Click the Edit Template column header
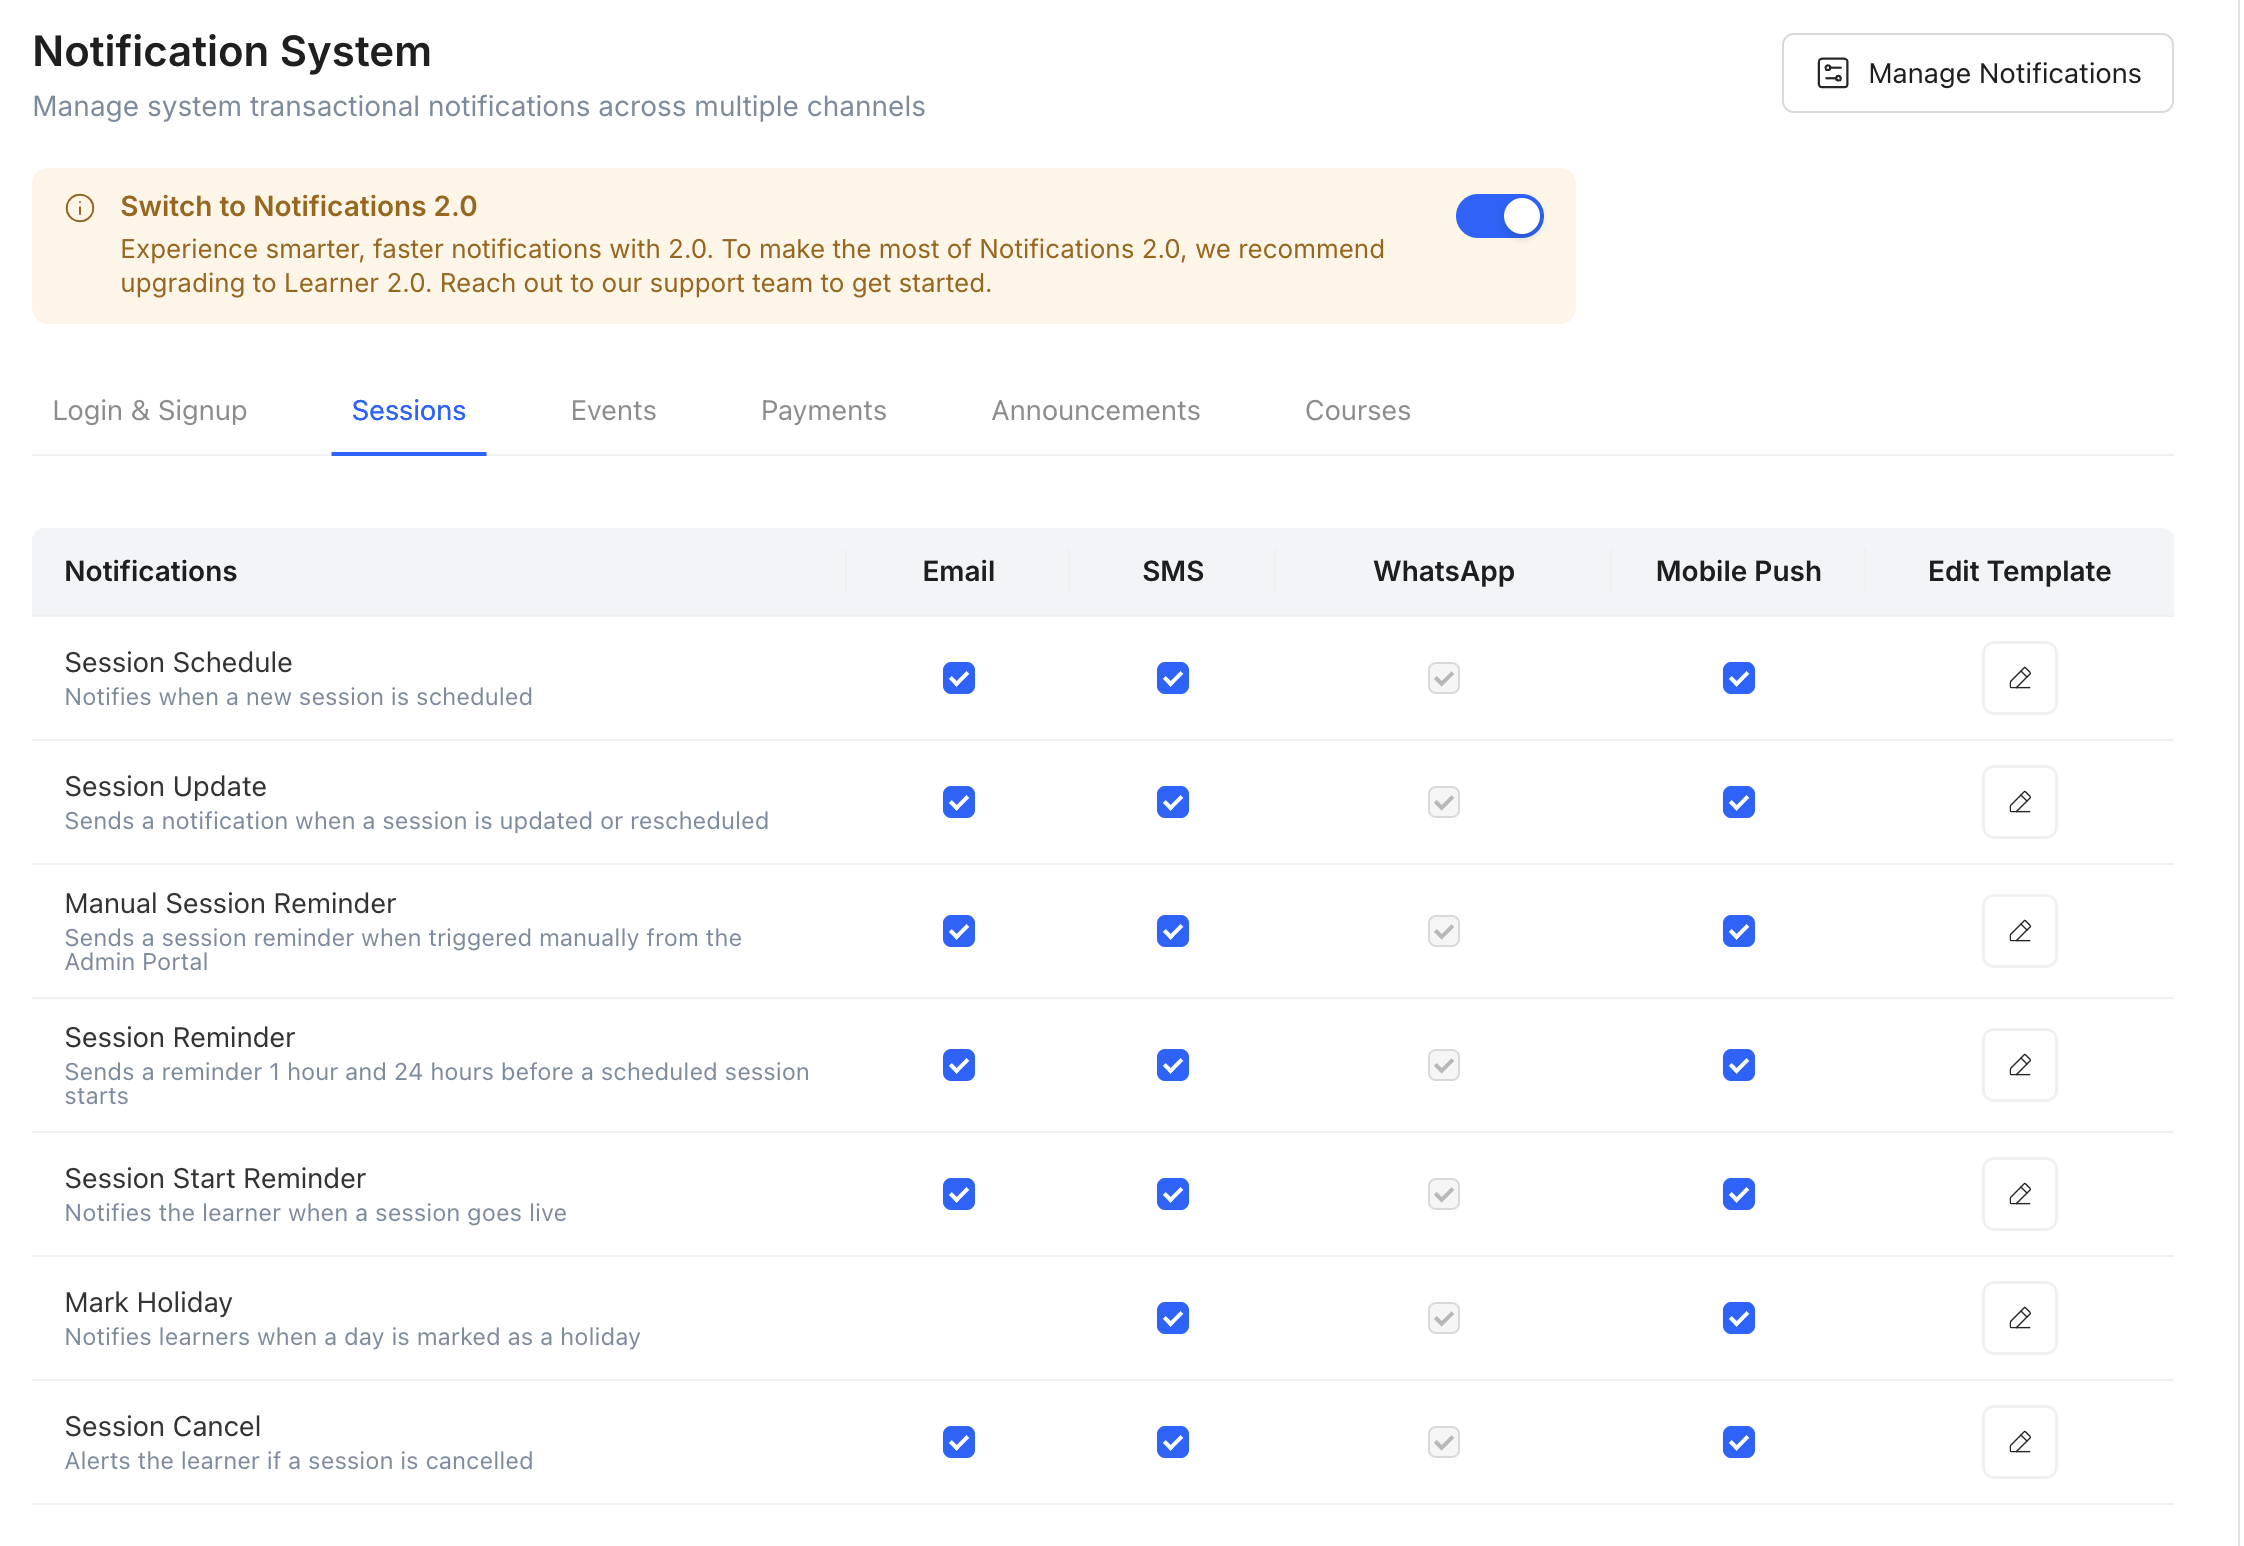The image size is (2244, 1546). click(x=2019, y=571)
